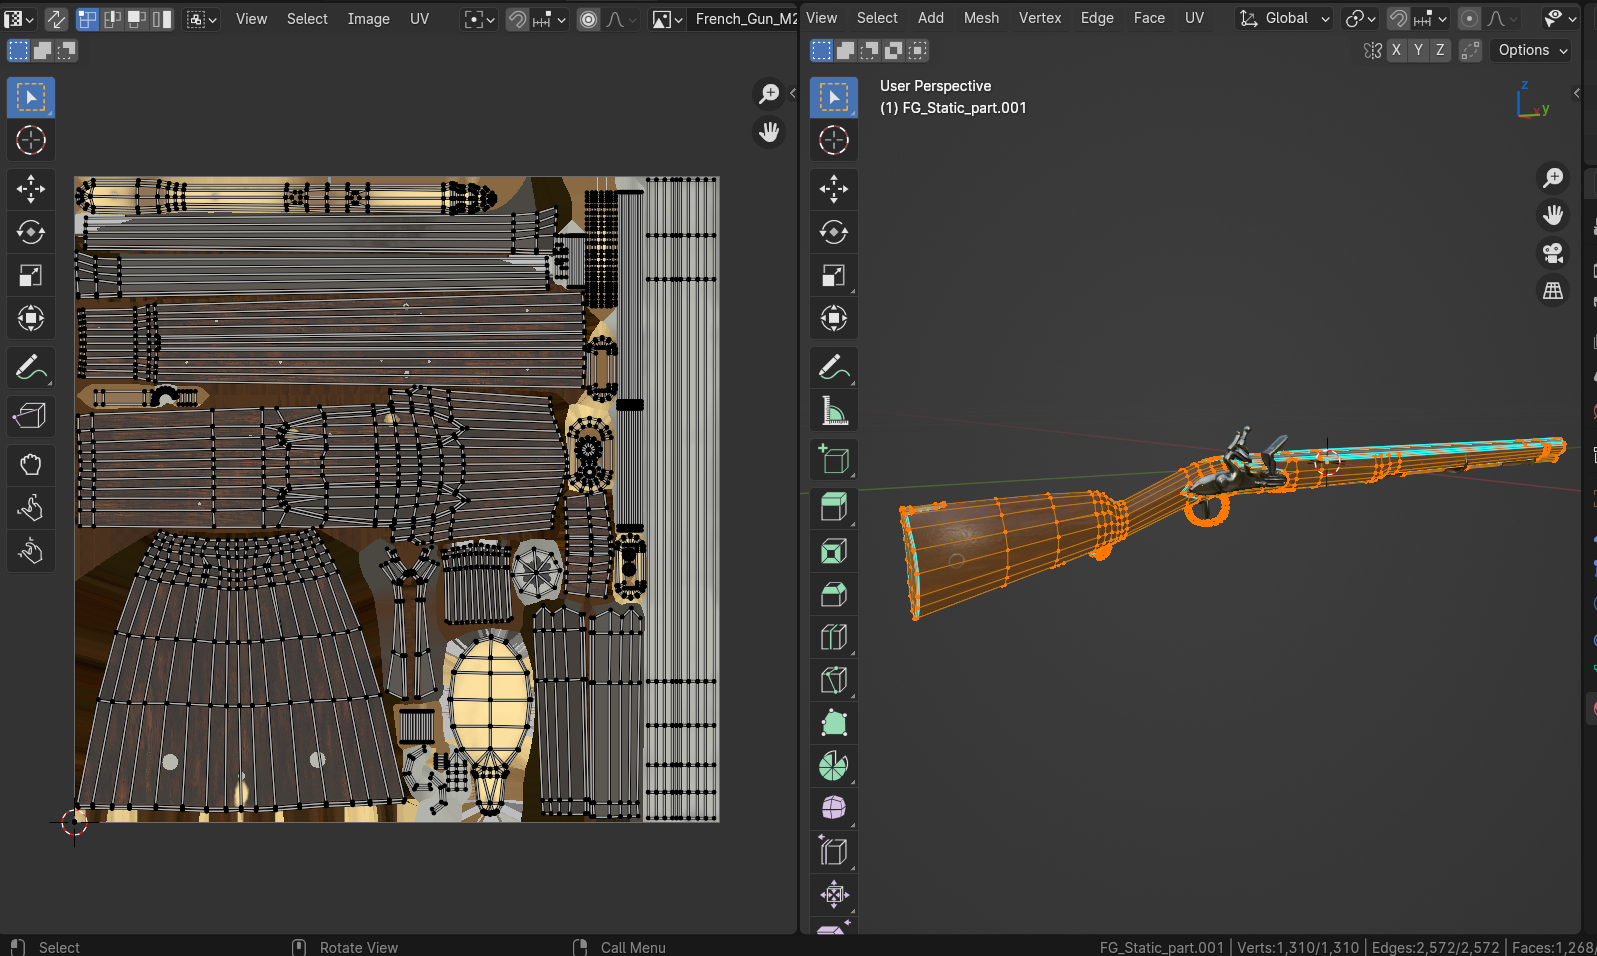Toggle camera view in 3D viewport
The width and height of the screenshot is (1597, 956).
tap(1552, 253)
